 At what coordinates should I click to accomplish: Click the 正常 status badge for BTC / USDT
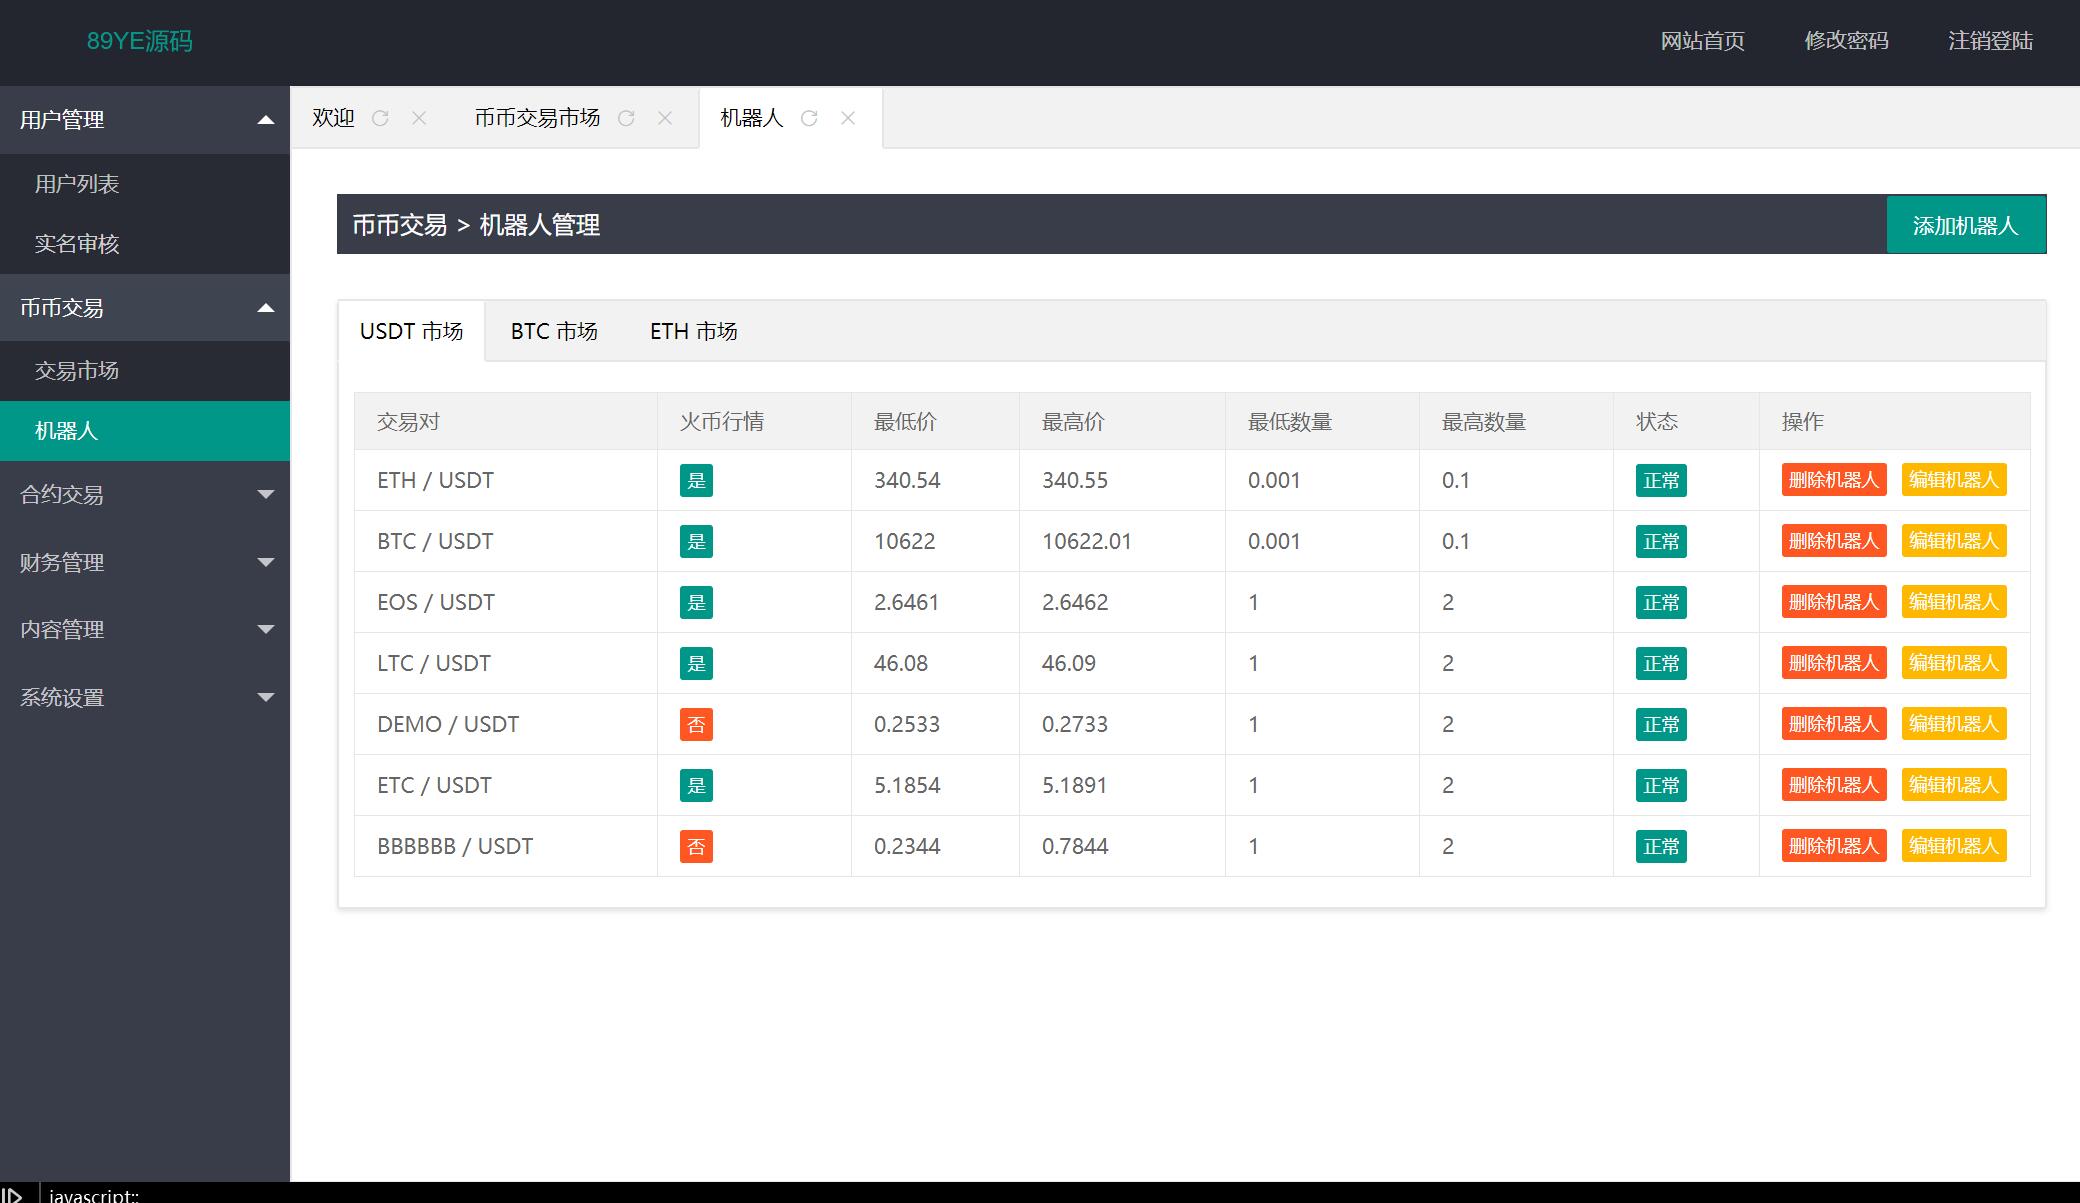click(1661, 542)
